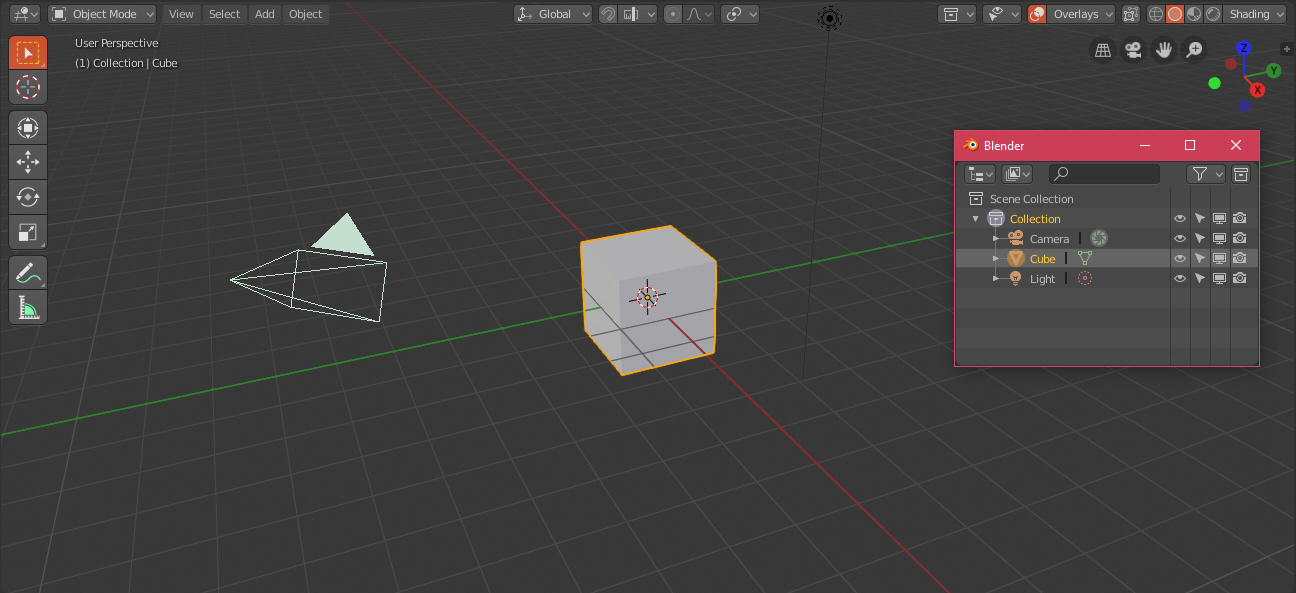This screenshot has height=593, width=1296.
Task: Hide Camera with its eye icon
Action: pos(1180,238)
